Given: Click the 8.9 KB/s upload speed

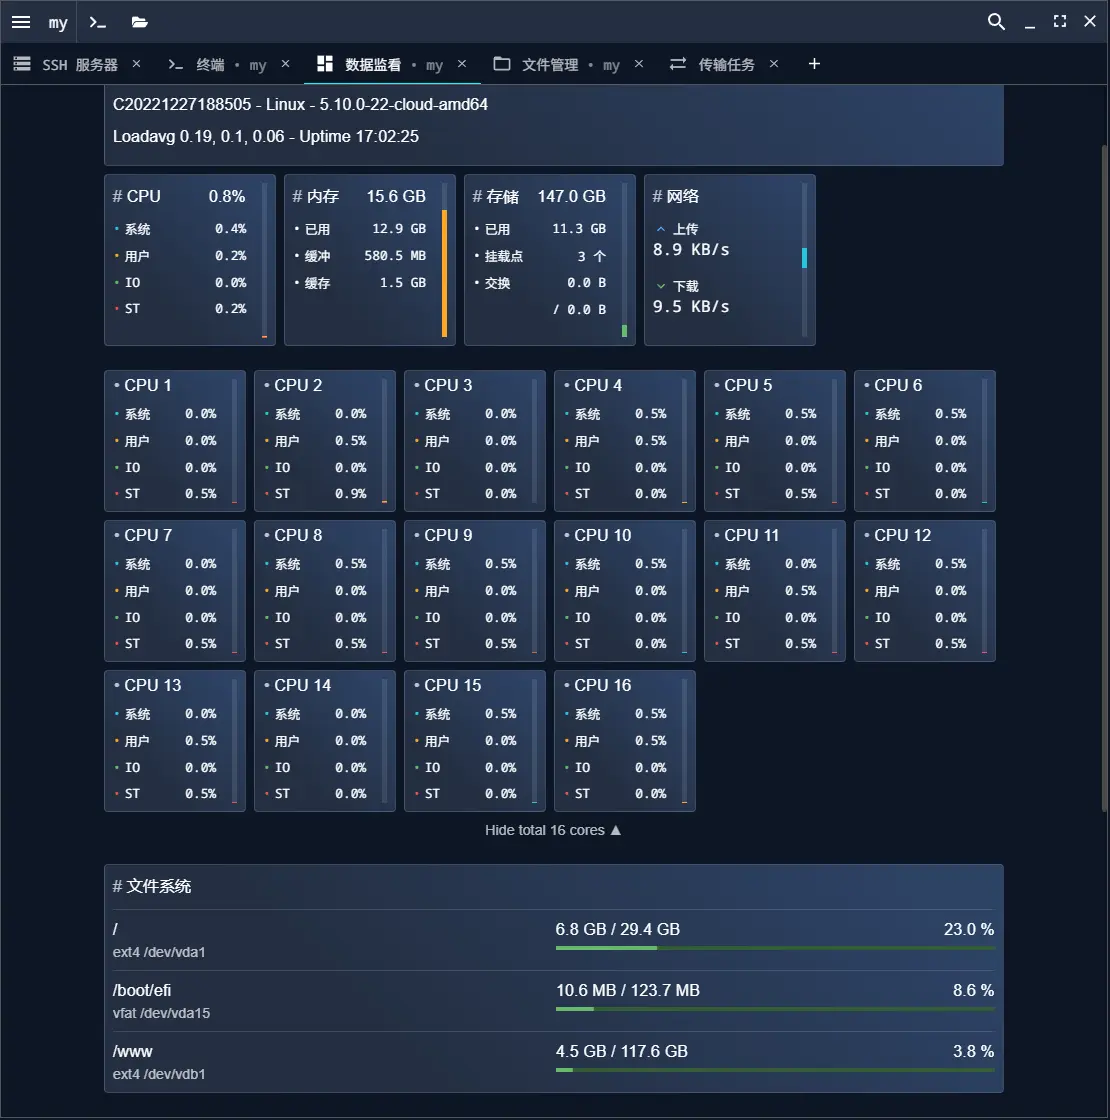Looking at the screenshot, I should [x=691, y=249].
